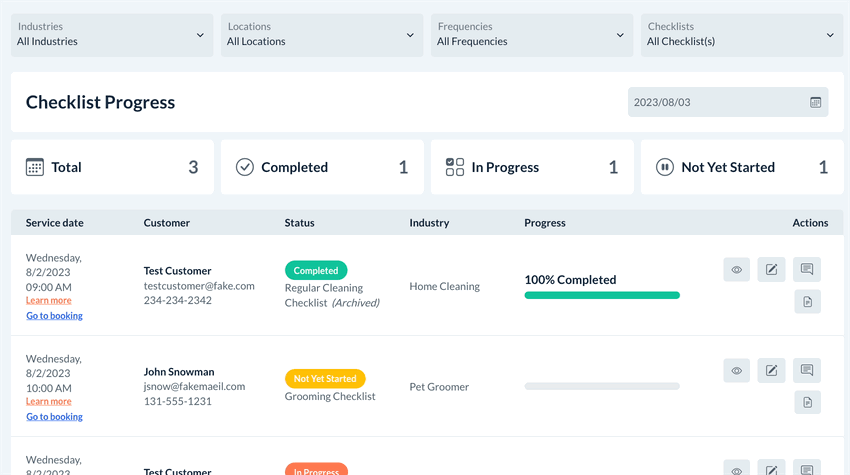The width and height of the screenshot is (850, 475).
Task: Filter by Completed checklists card
Action: [322, 167]
